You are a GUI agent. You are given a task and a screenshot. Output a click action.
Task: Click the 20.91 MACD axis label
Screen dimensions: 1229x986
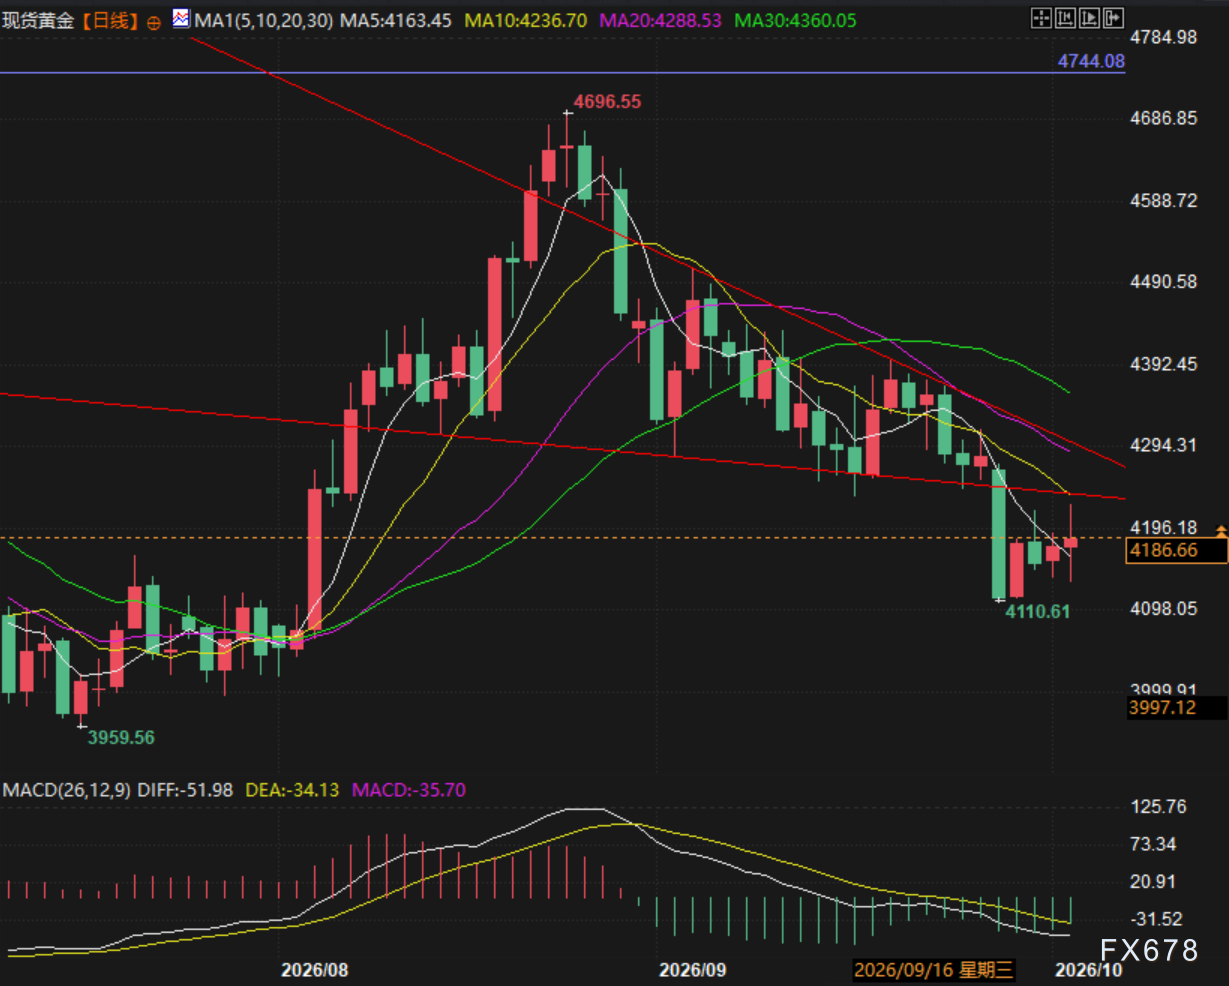pyautogui.click(x=1154, y=881)
